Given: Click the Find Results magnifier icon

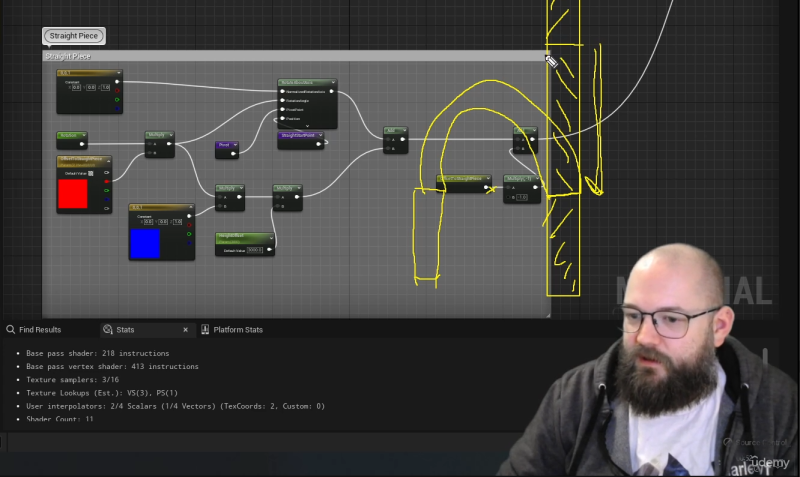Looking at the screenshot, I should click(x=10, y=329).
